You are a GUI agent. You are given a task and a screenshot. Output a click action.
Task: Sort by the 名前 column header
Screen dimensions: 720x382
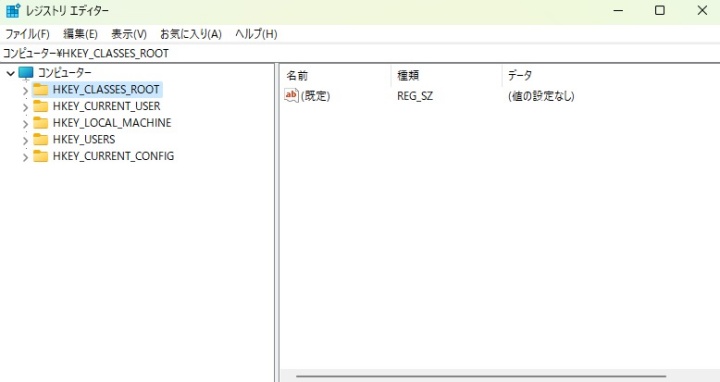(335, 75)
